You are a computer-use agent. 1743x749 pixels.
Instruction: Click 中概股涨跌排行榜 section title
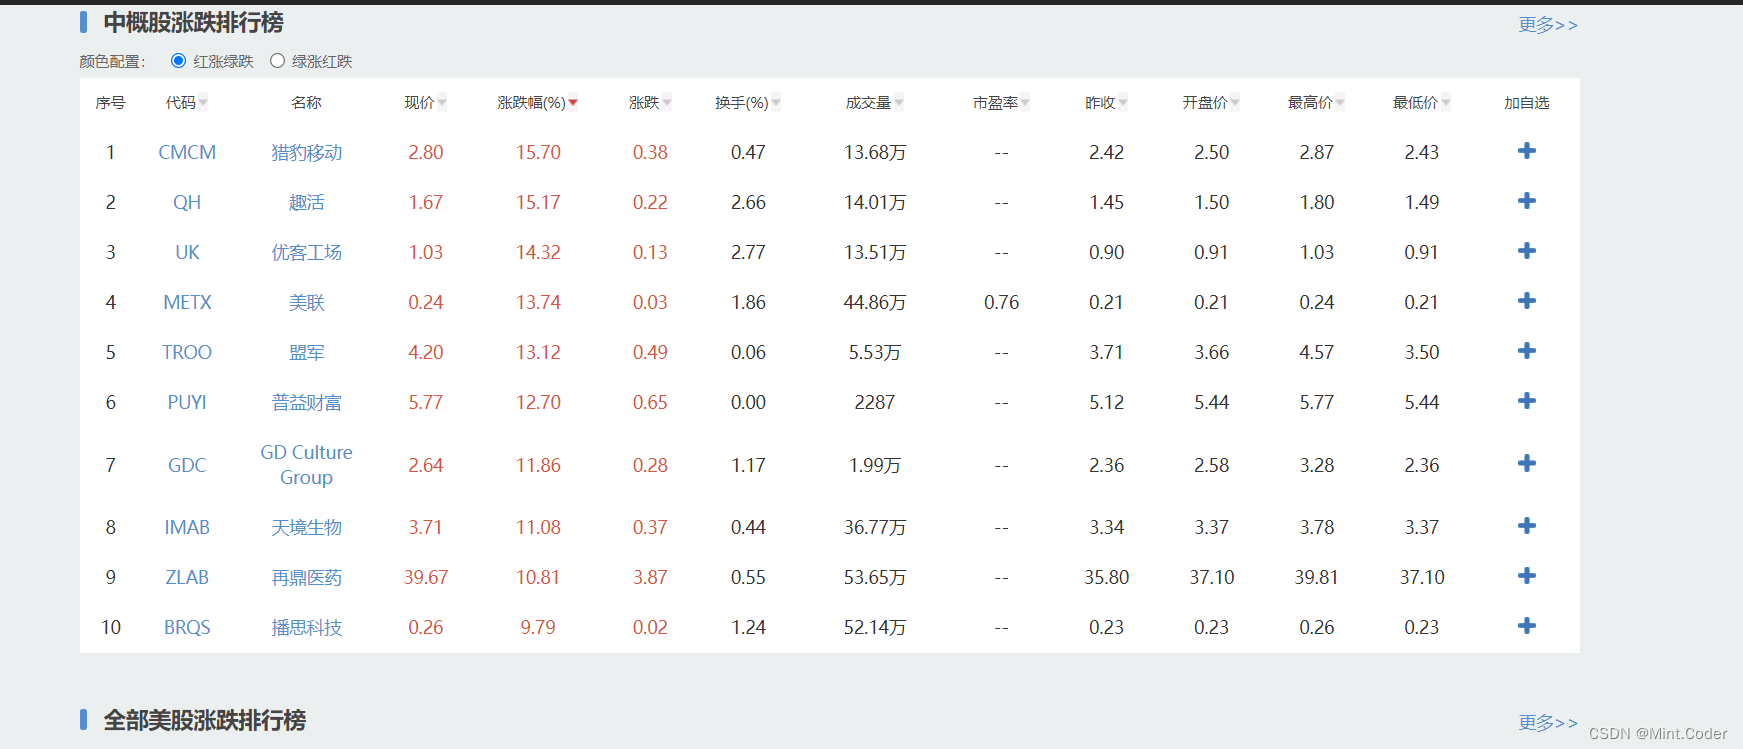click(194, 22)
